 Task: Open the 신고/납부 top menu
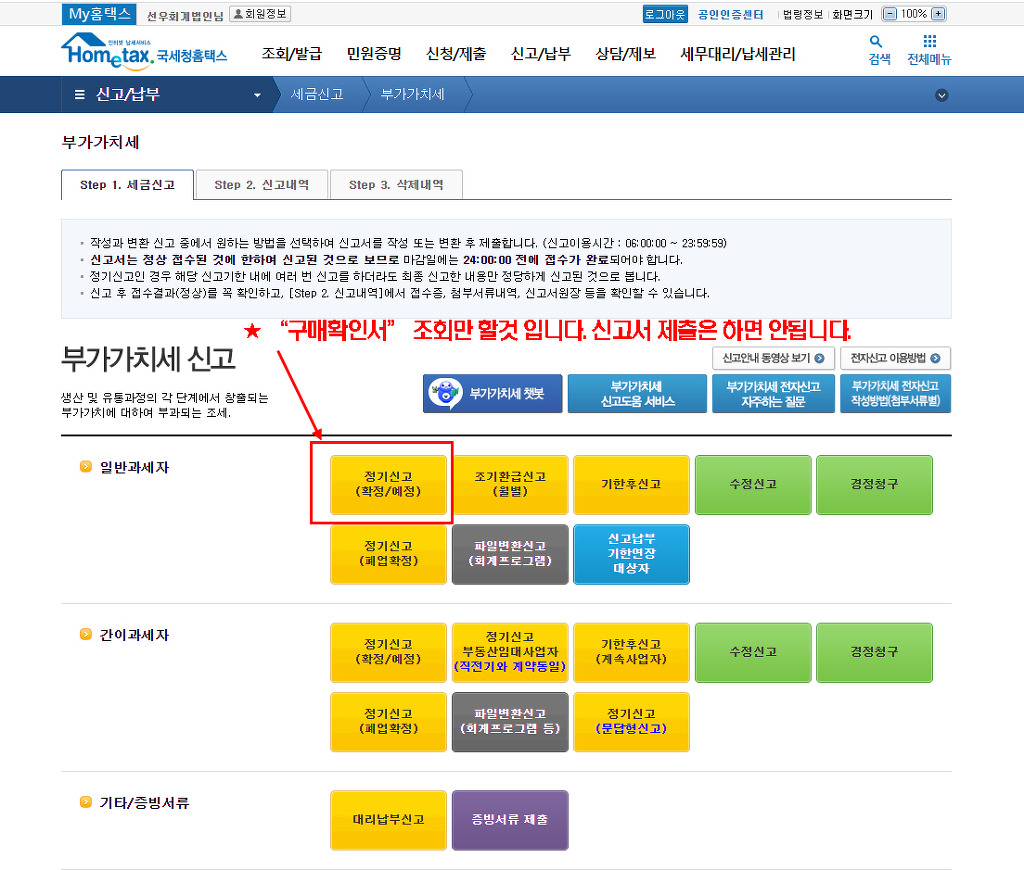541,54
